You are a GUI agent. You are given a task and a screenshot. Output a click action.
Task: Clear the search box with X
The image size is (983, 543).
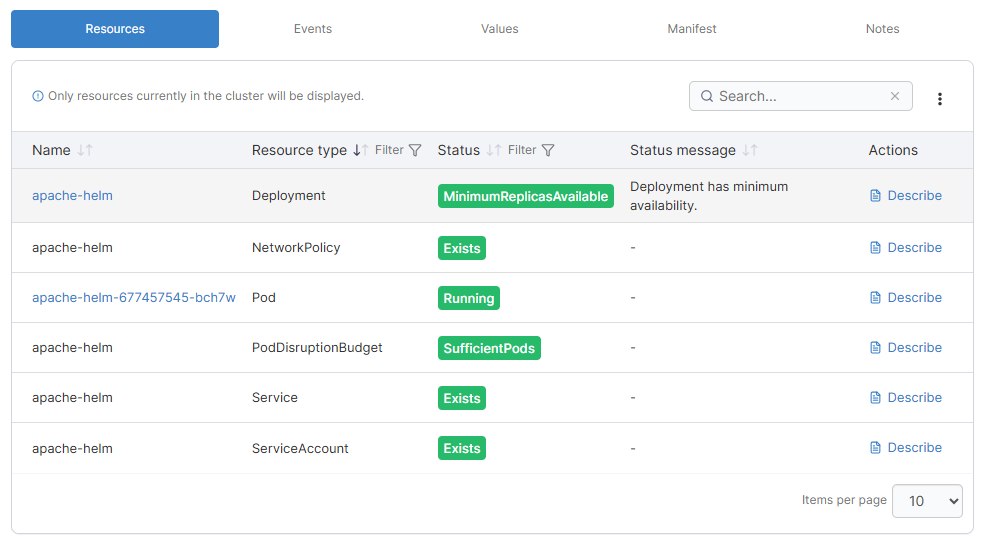(x=895, y=96)
